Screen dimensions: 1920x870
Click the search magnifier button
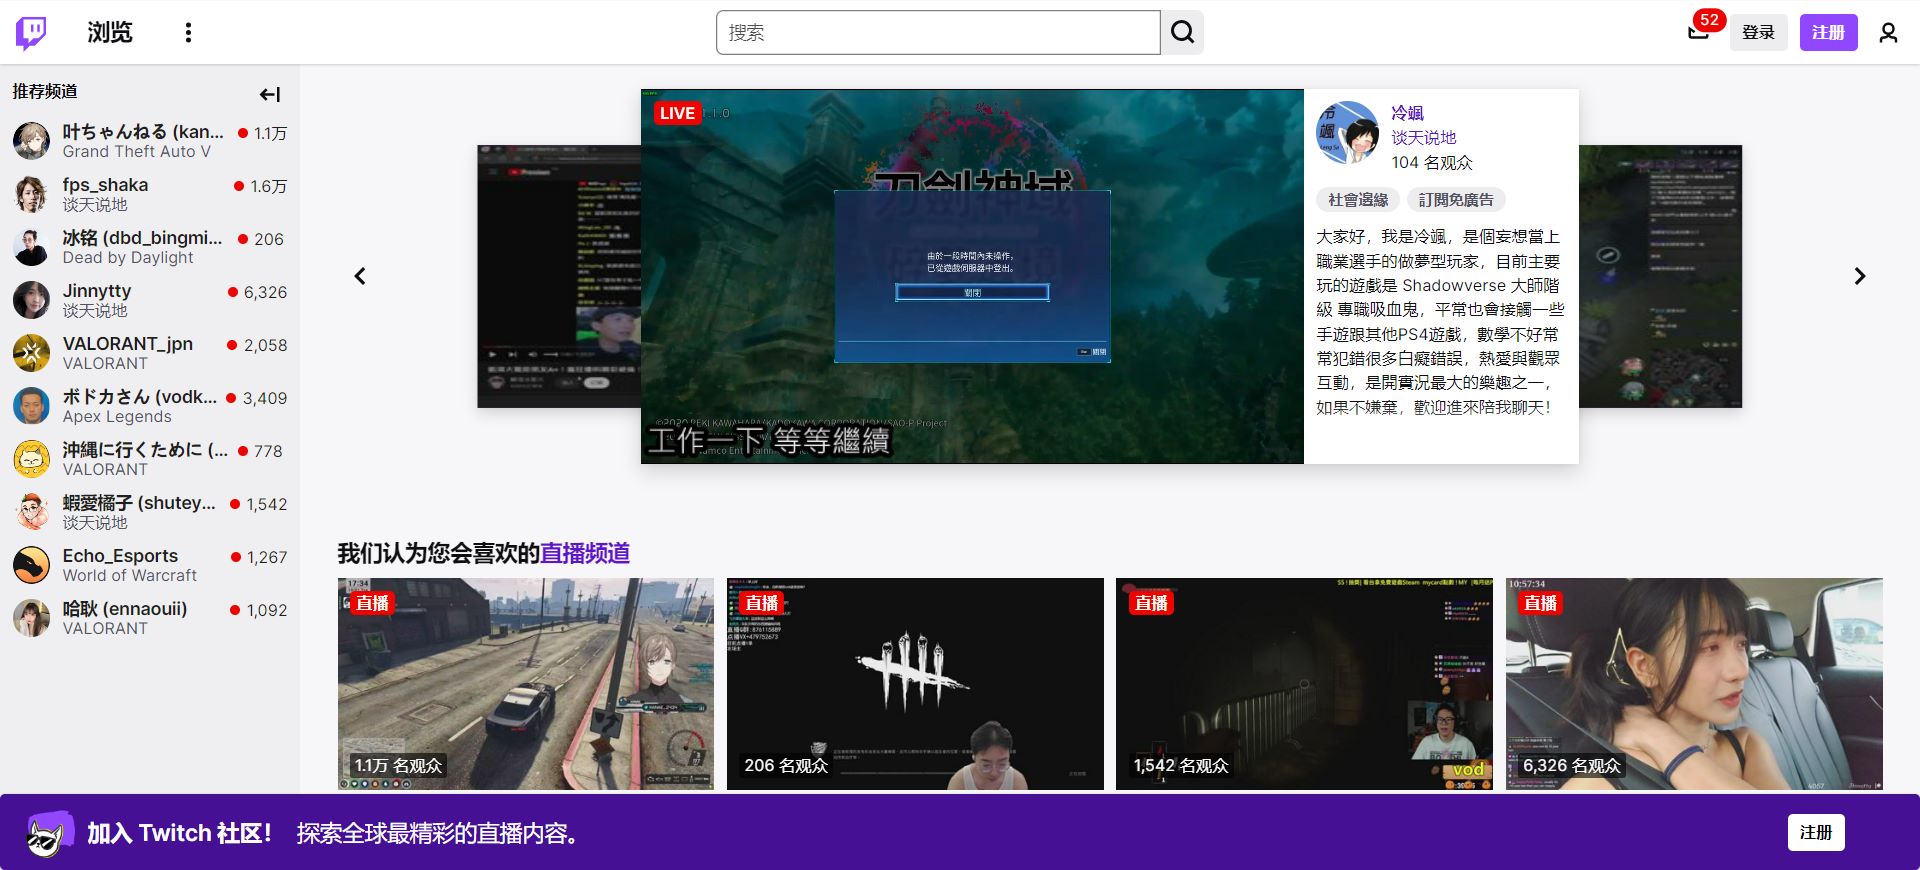1182,33
